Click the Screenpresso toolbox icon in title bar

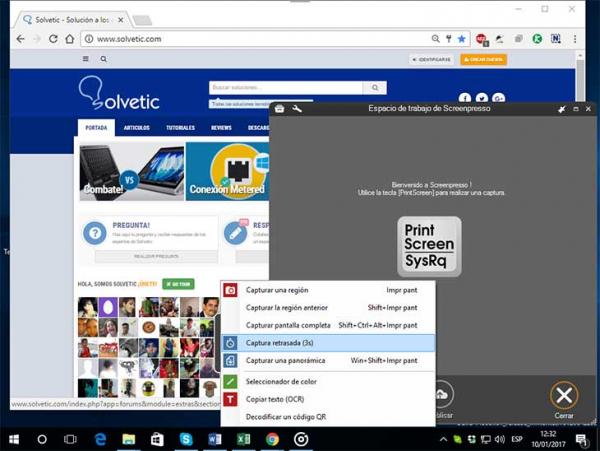(x=279, y=109)
